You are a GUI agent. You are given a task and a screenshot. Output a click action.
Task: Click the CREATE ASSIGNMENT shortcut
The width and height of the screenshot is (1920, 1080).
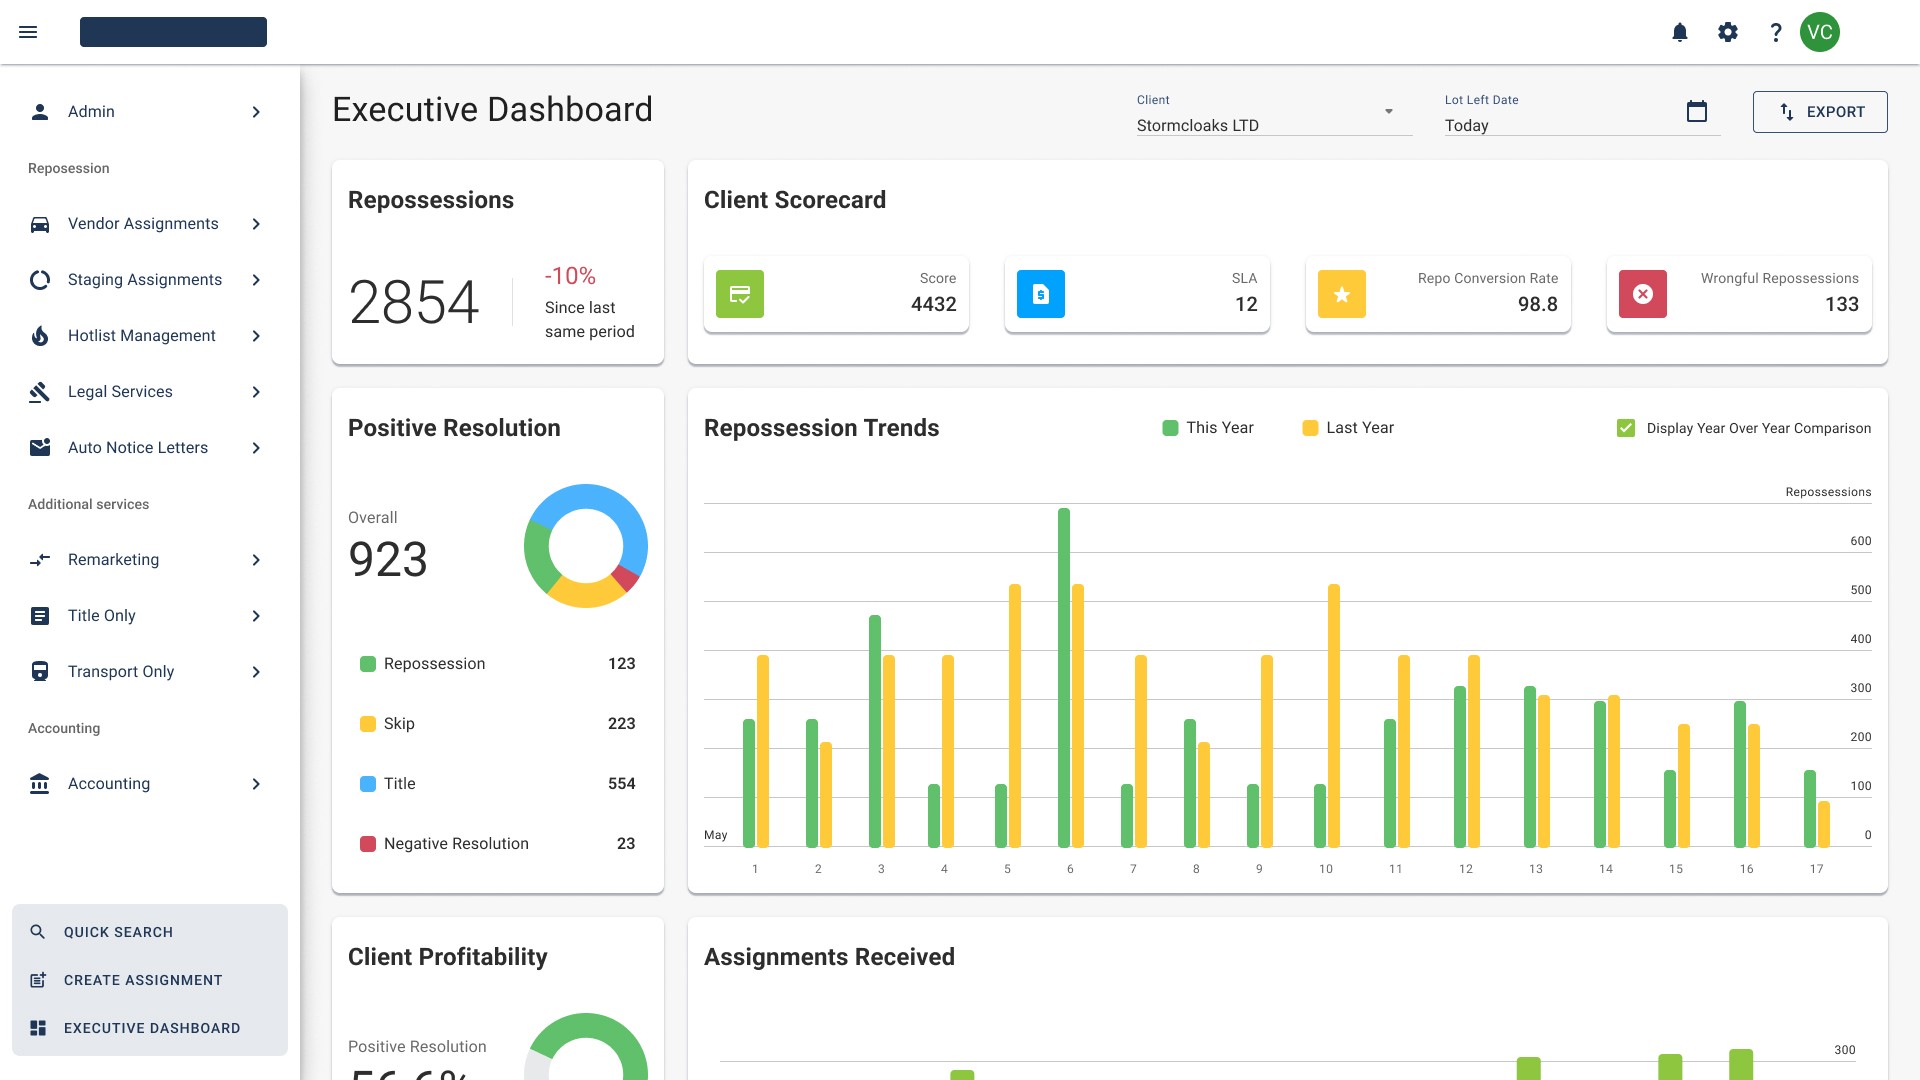(x=143, y=980)
